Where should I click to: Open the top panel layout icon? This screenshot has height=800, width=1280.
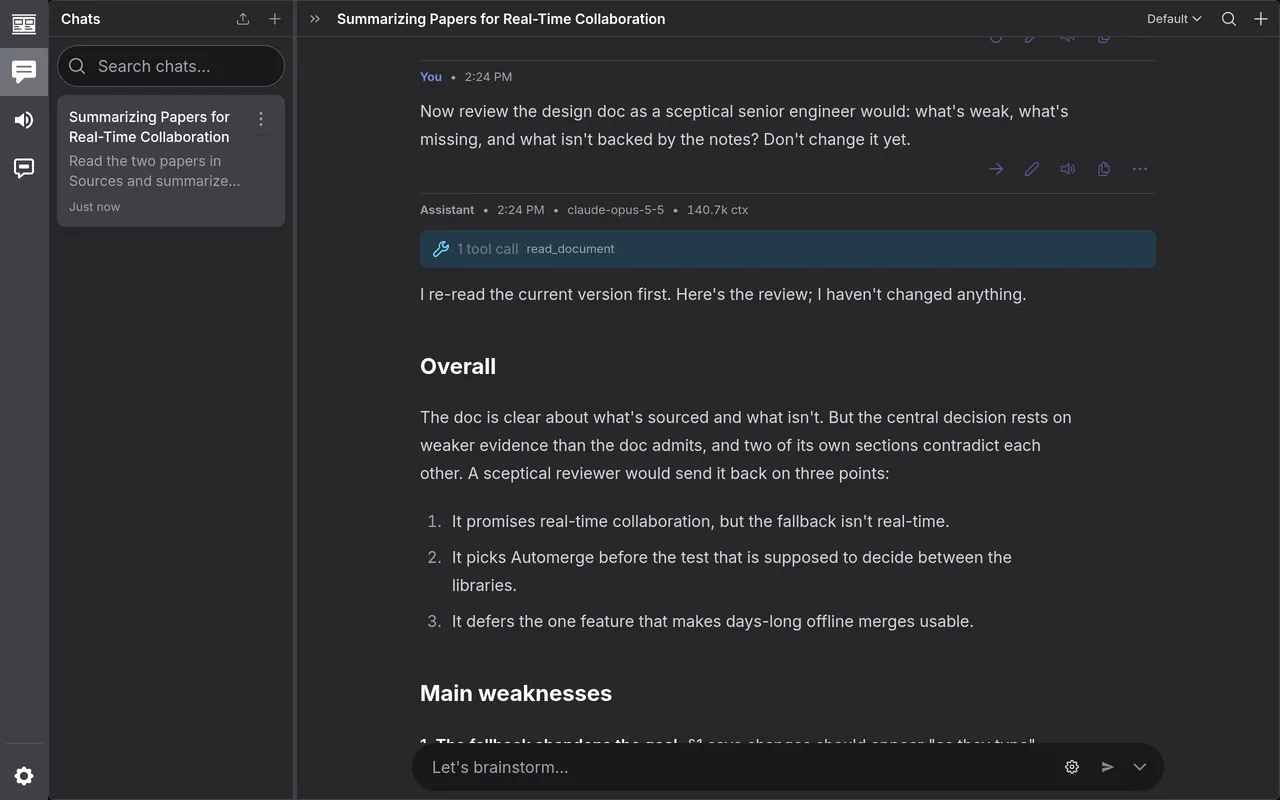point(24,24)
